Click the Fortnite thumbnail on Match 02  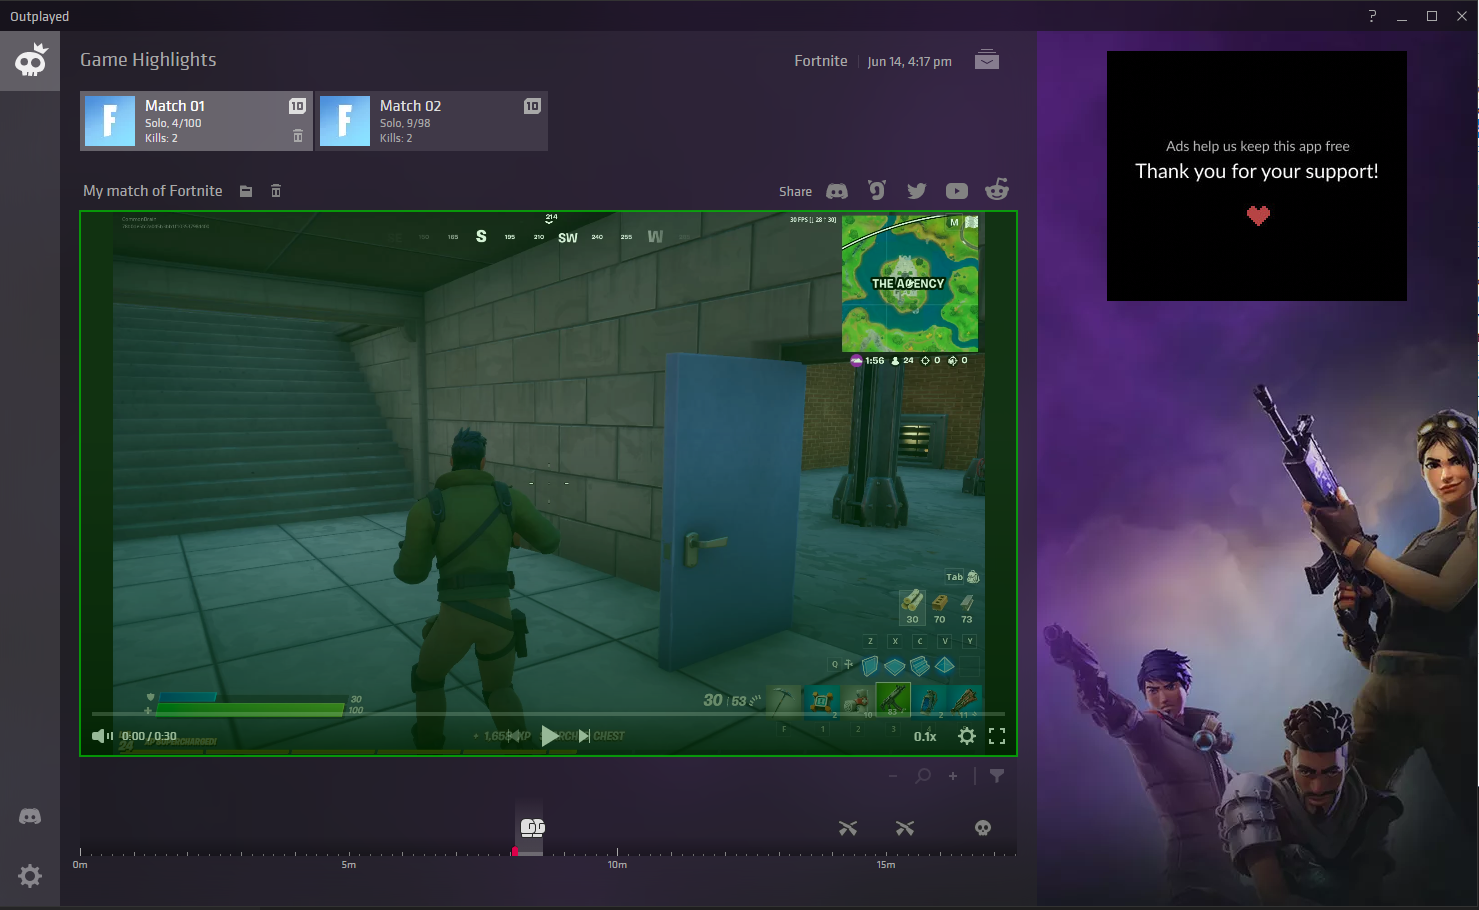click(x=345, y=121)
